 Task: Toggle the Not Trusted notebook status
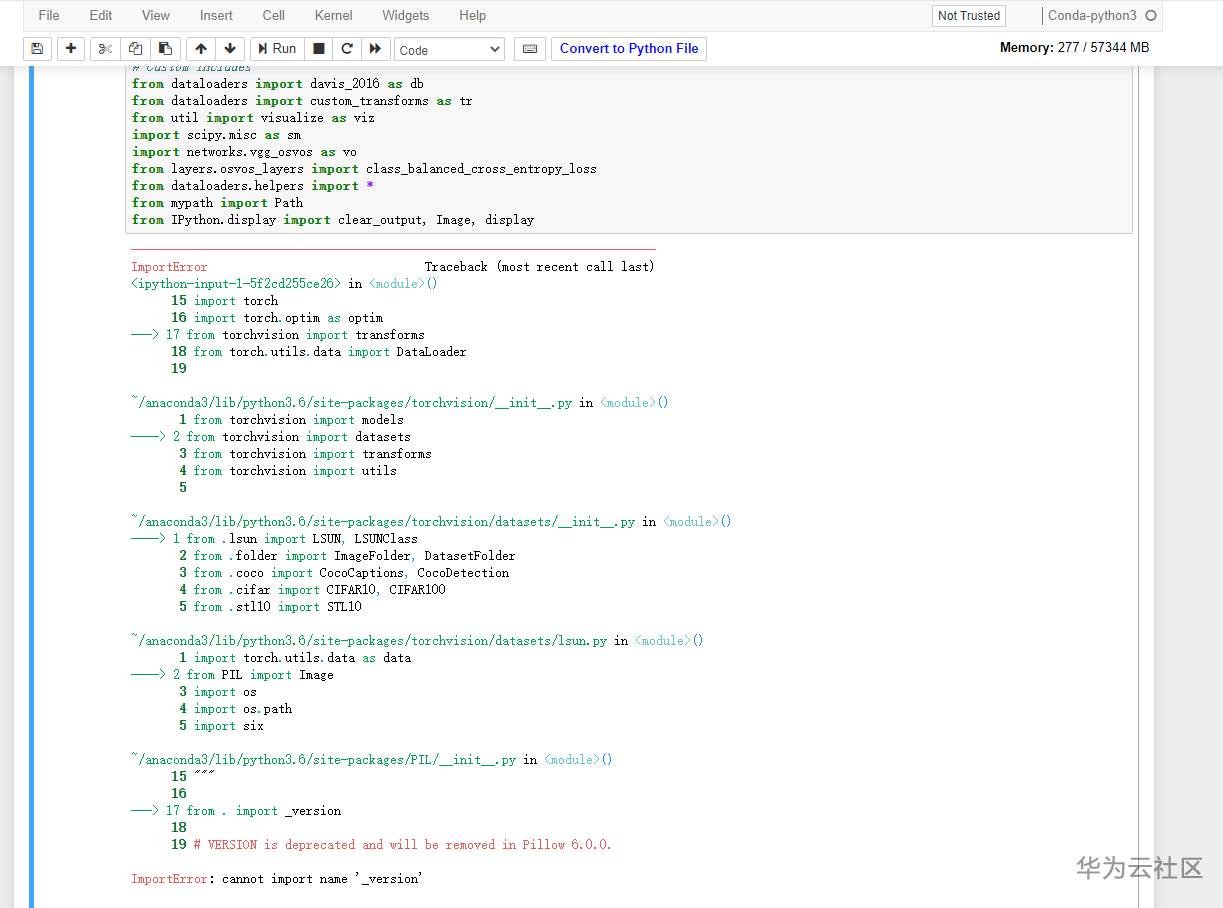pos(968,15)
